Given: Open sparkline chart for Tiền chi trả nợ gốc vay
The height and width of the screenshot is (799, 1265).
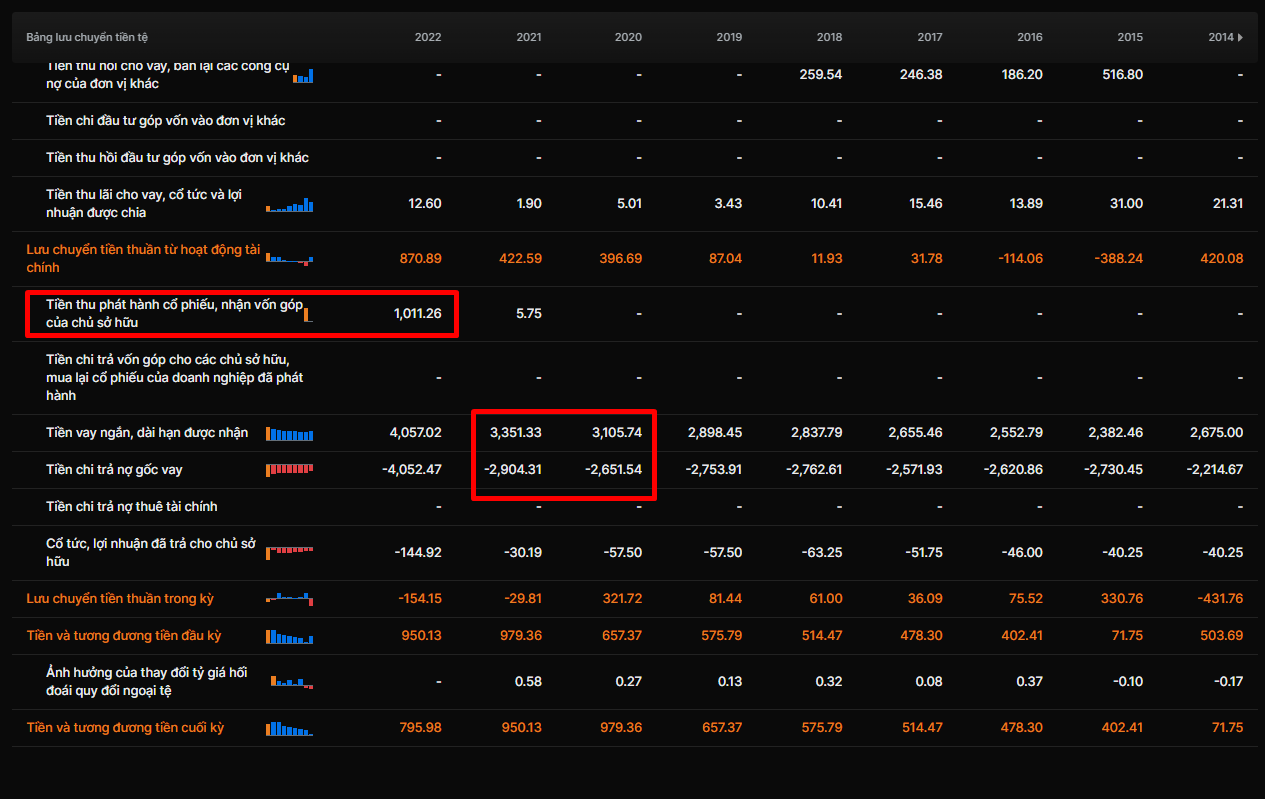Looking at the screenshot, I should (290, 470).
